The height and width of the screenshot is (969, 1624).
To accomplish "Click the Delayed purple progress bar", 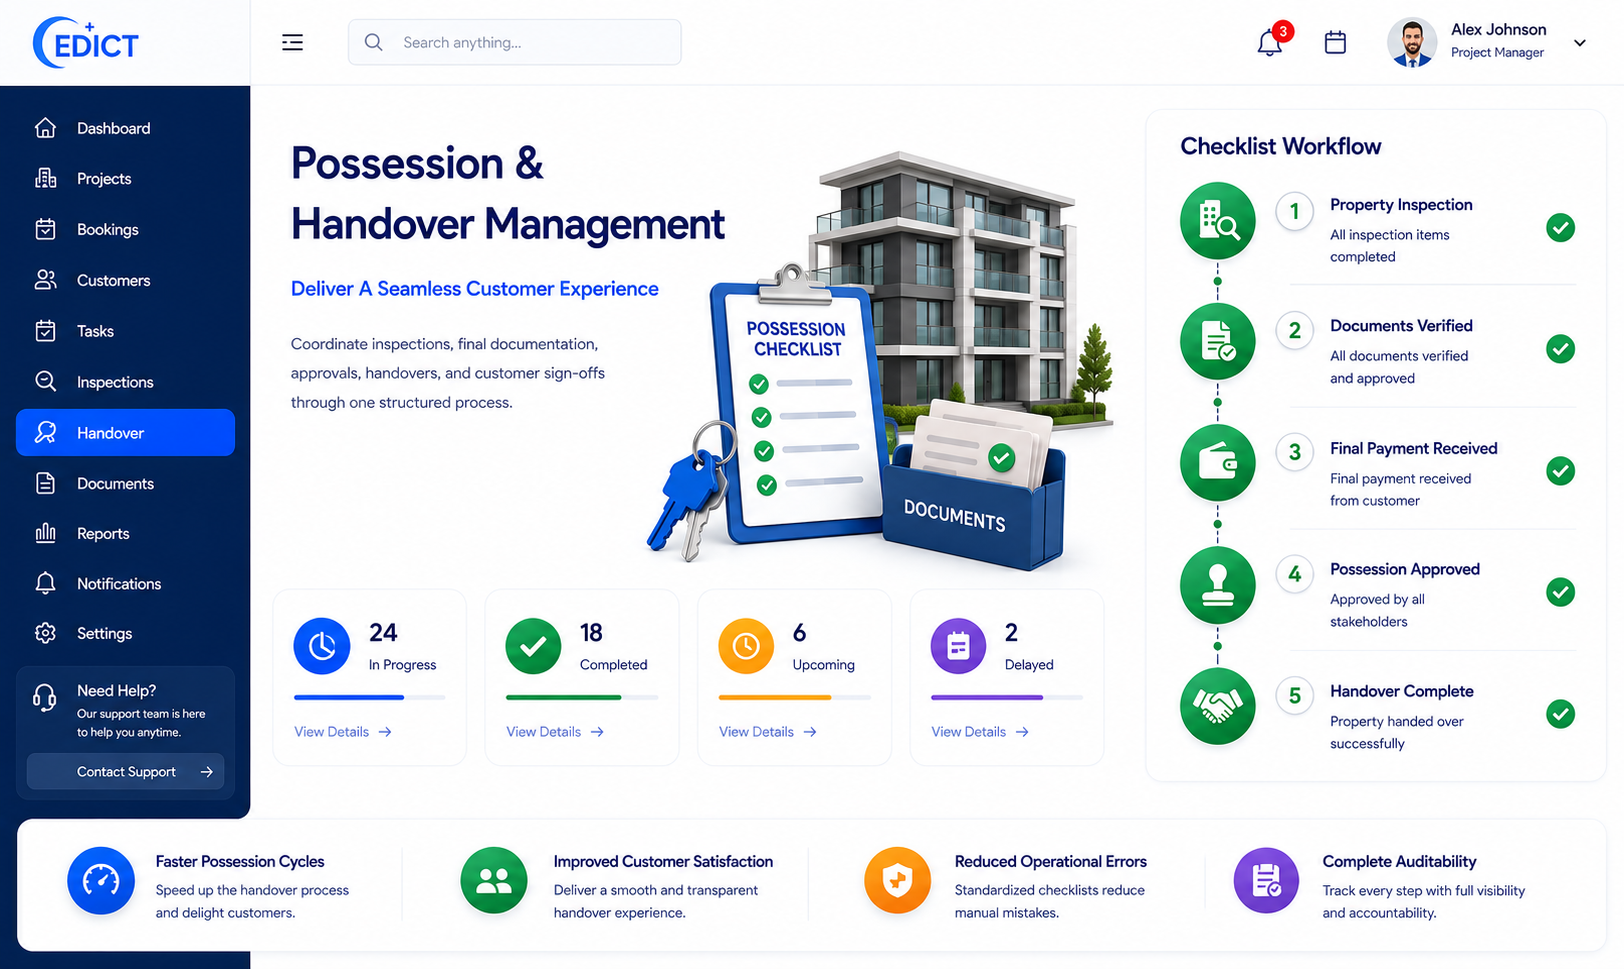I will coord(987,697).
